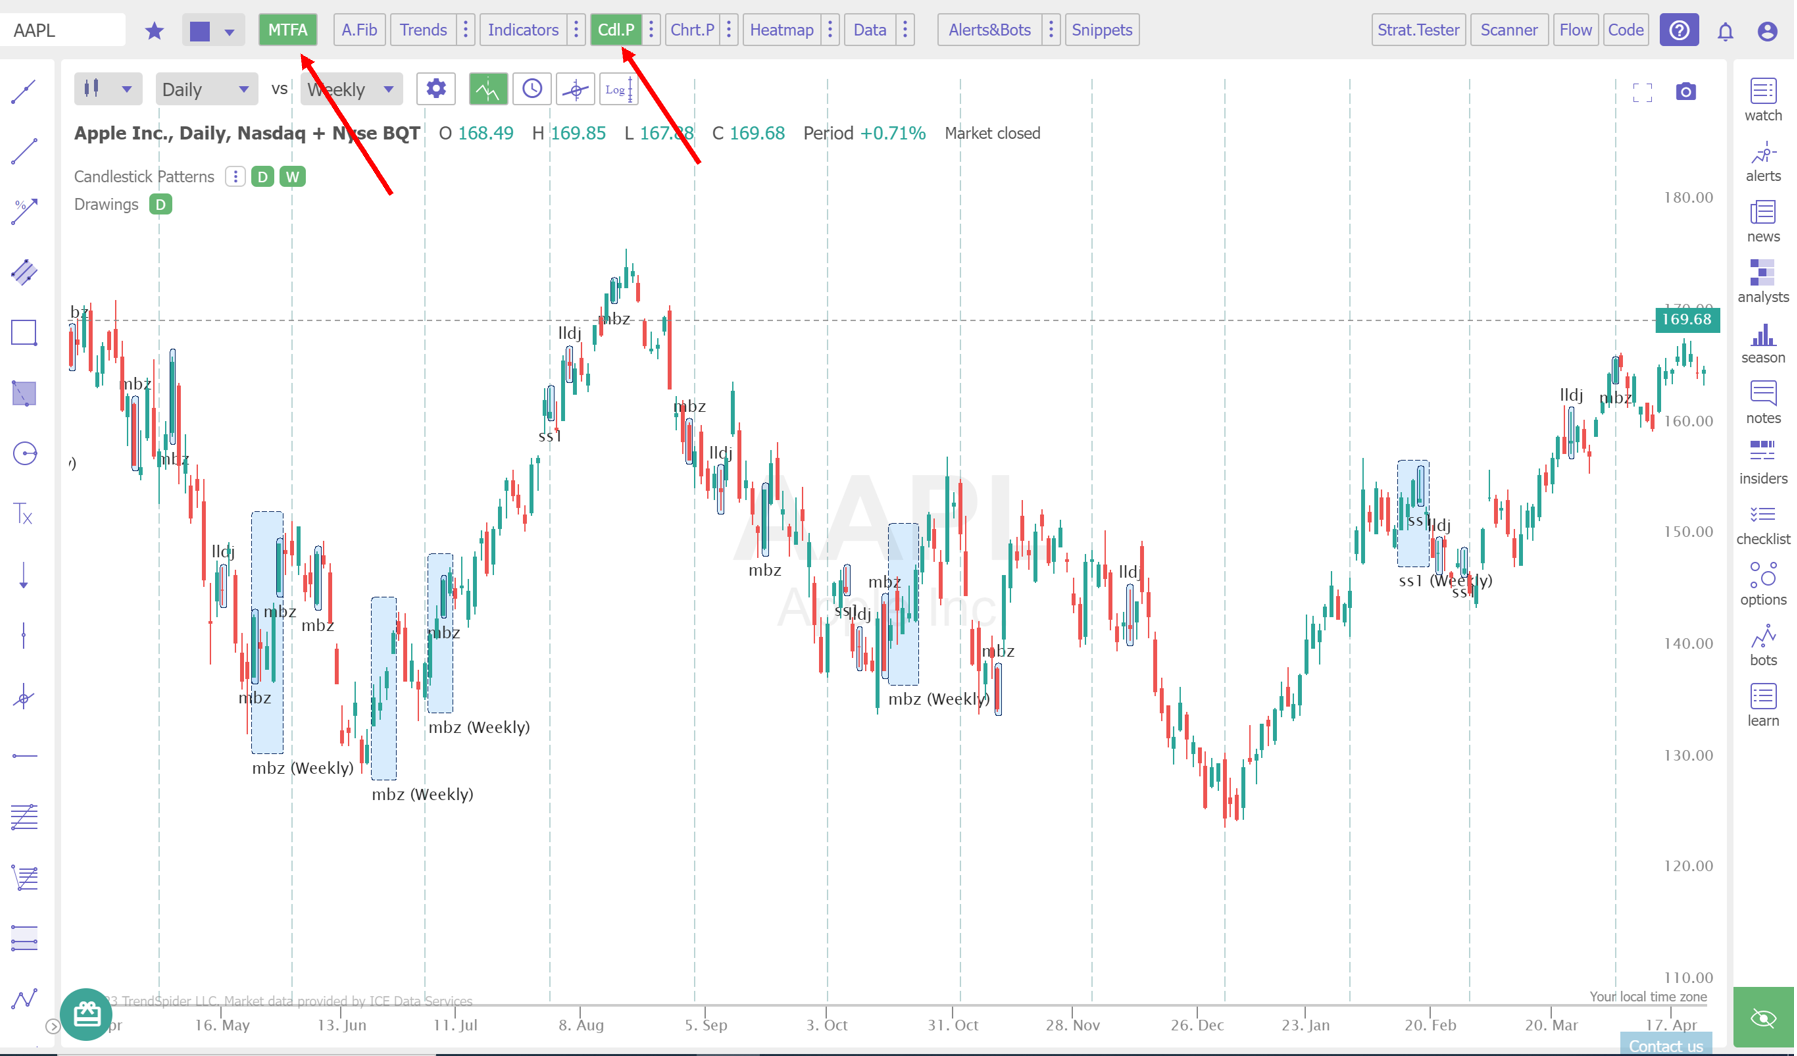Open Cdl.P options menu dots
The image size is (1797, 1056).
(651, 30)
